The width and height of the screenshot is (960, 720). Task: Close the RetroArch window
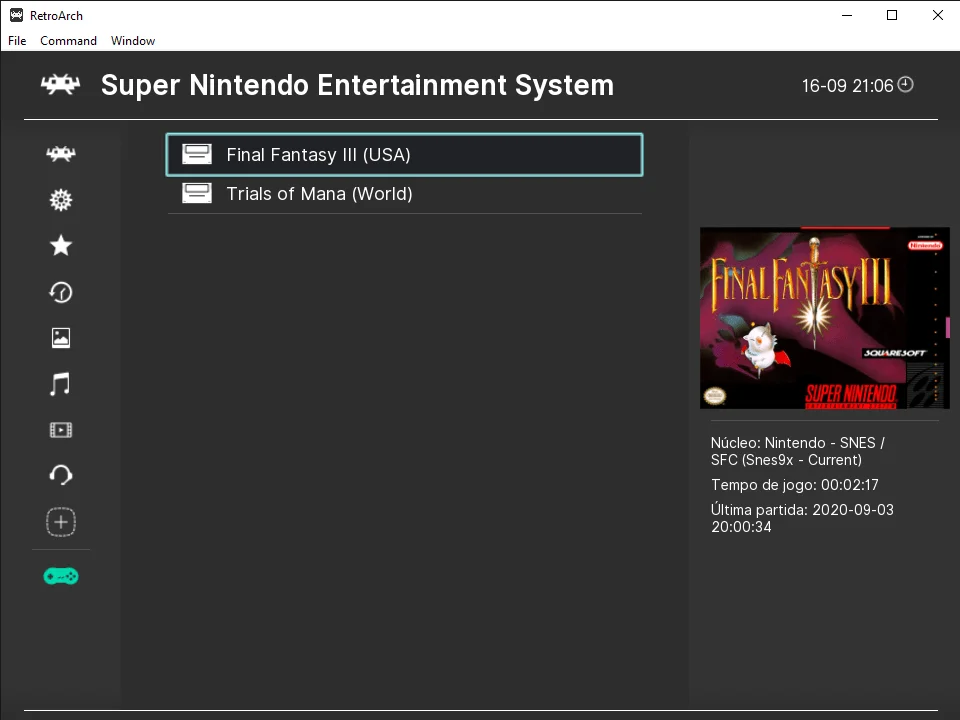pos(937,15)
